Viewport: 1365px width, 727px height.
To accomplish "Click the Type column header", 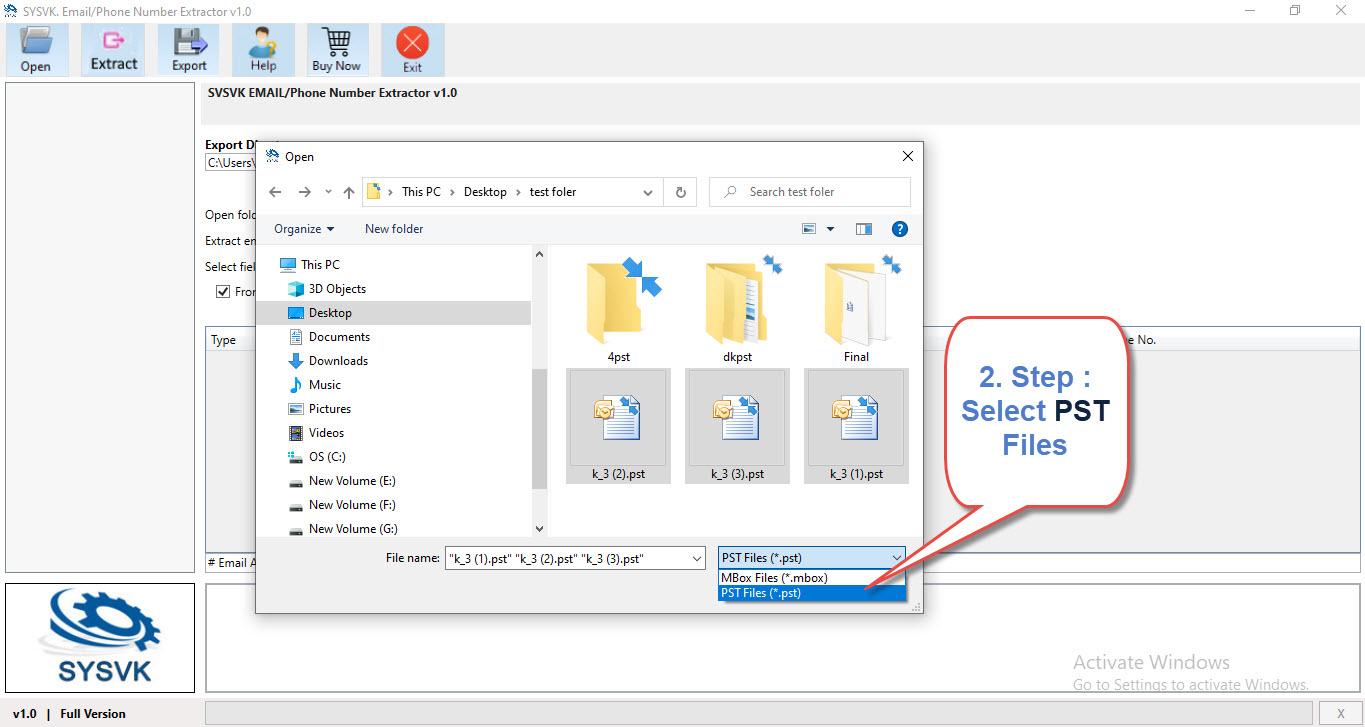I will click(224, 340).
